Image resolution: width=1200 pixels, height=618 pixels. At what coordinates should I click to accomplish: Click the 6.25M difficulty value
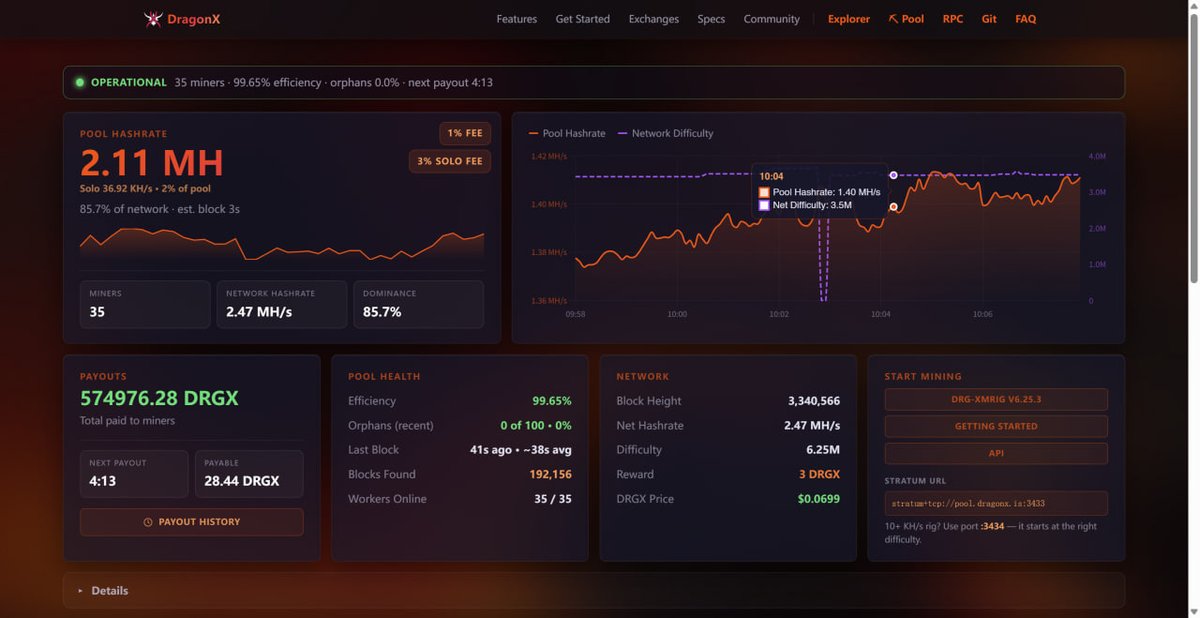[823, 450]
